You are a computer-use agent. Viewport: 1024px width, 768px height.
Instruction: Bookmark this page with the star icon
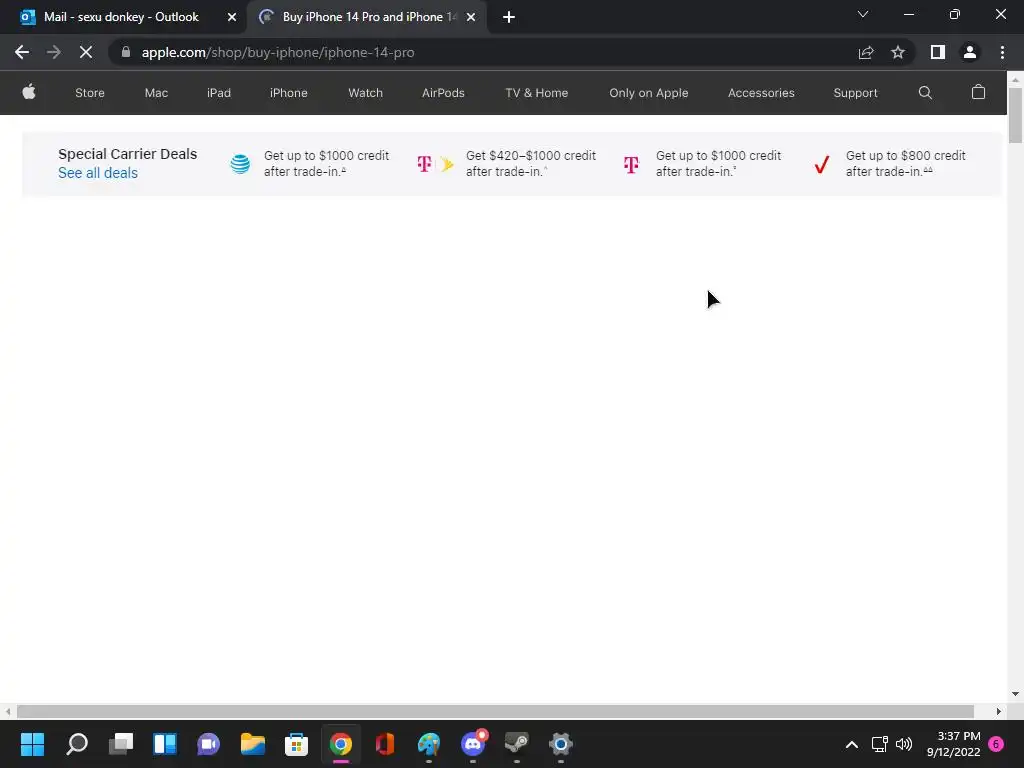(898, 52)
